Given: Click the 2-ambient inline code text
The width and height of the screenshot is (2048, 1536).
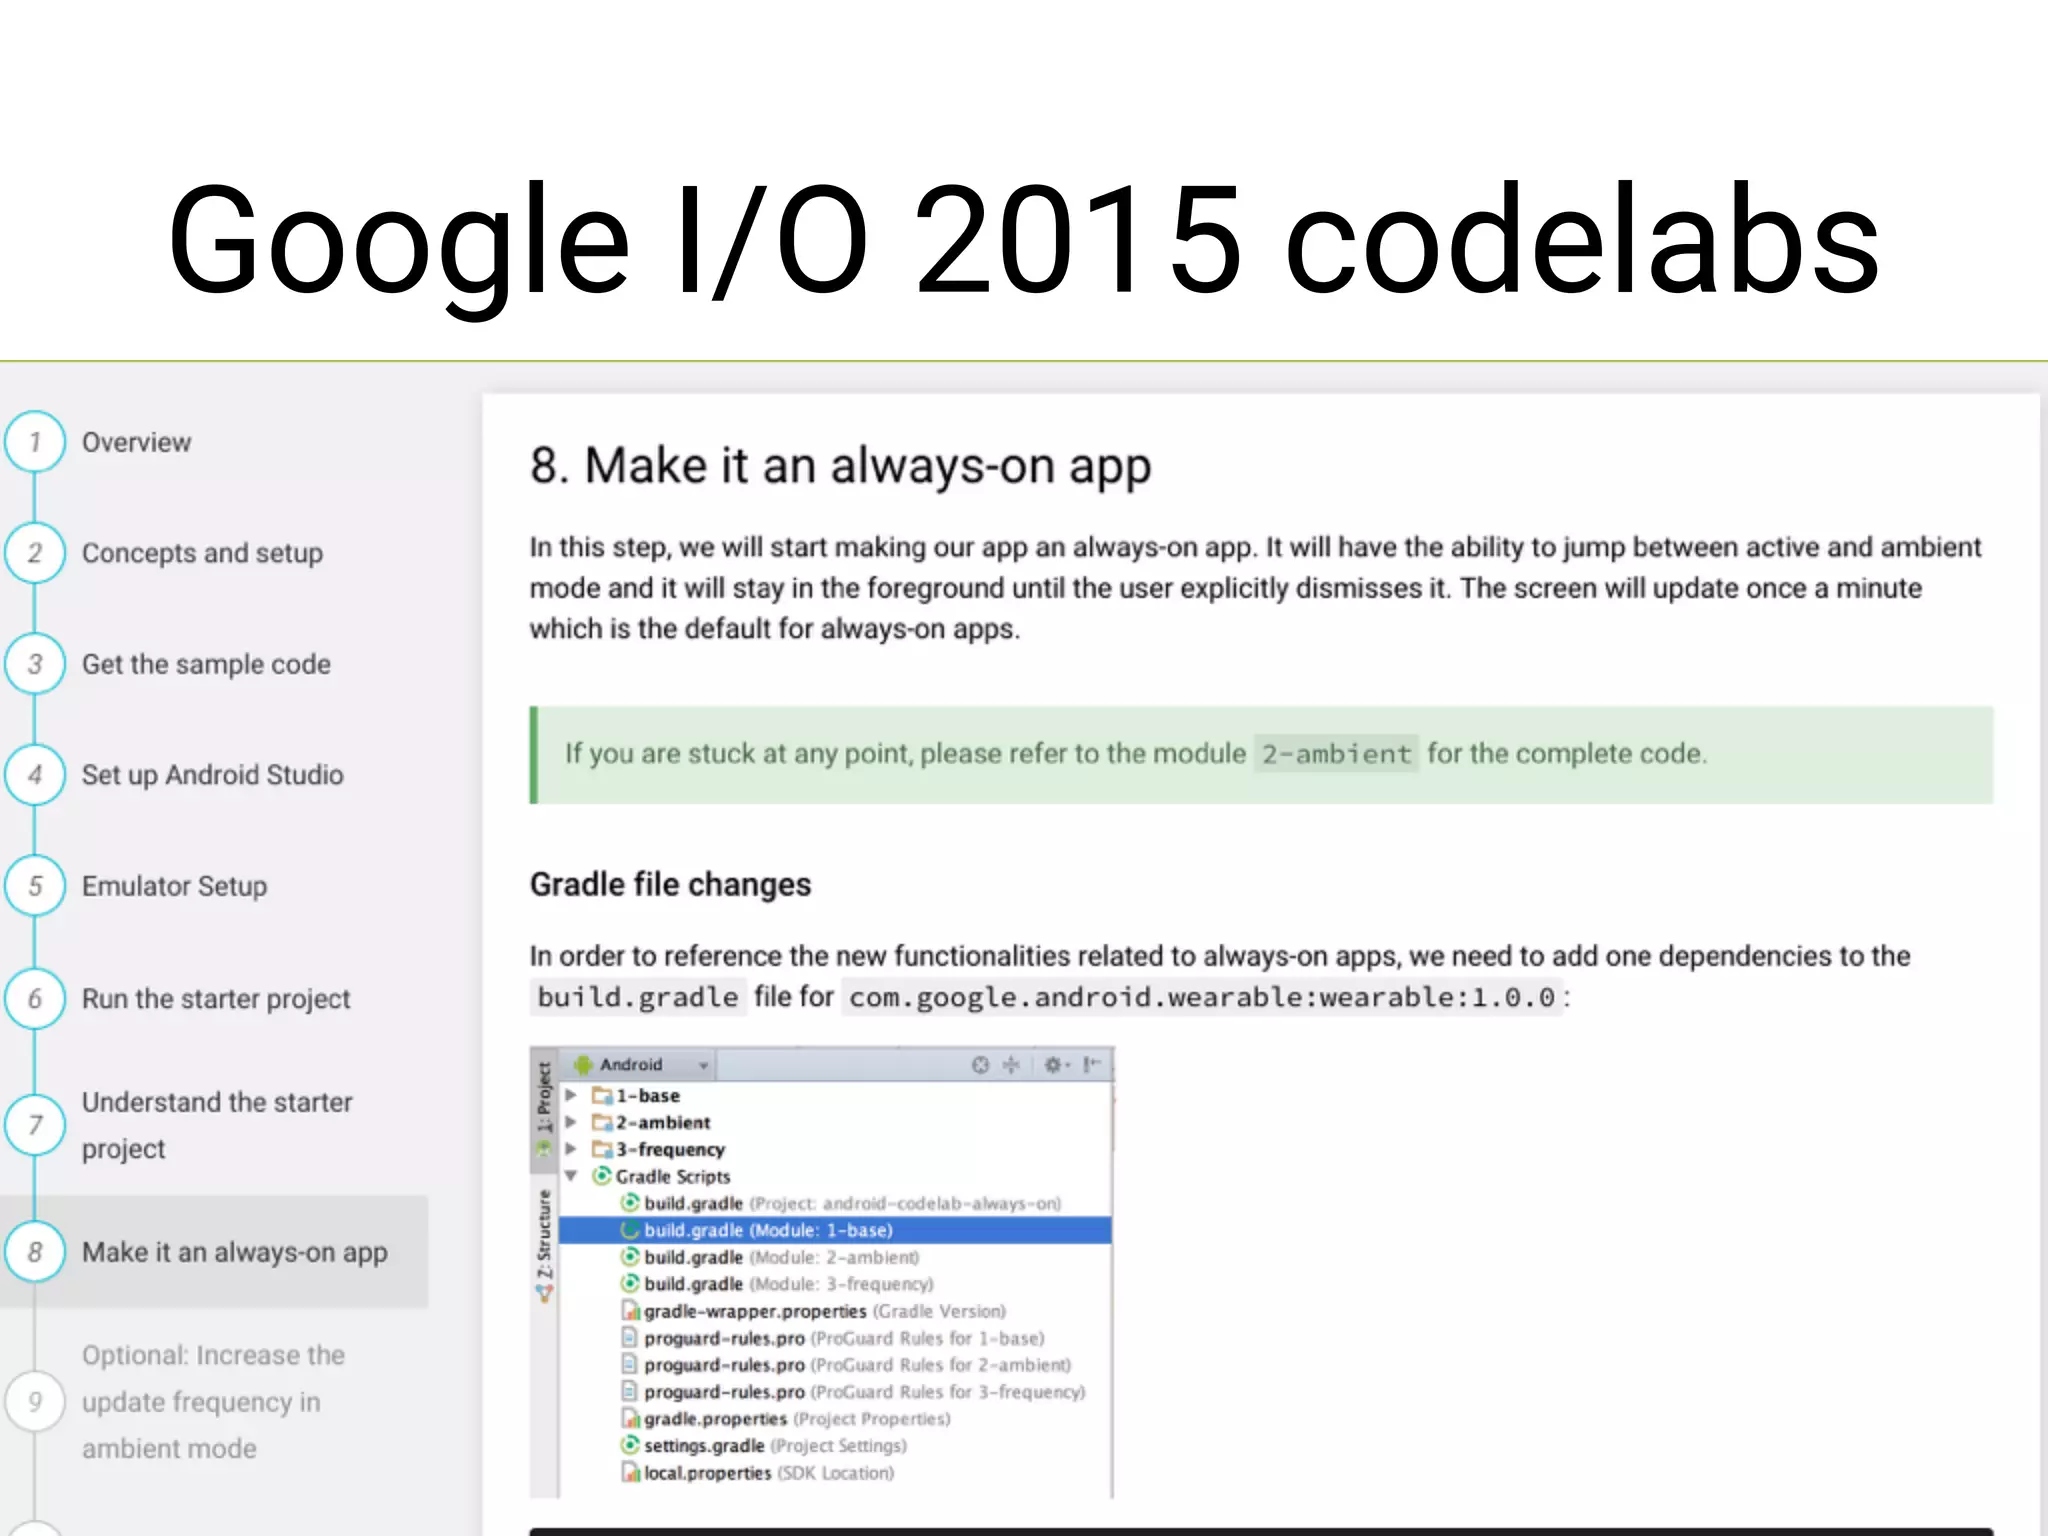Looking at the screenshot, I should [x=1336, y=754].
